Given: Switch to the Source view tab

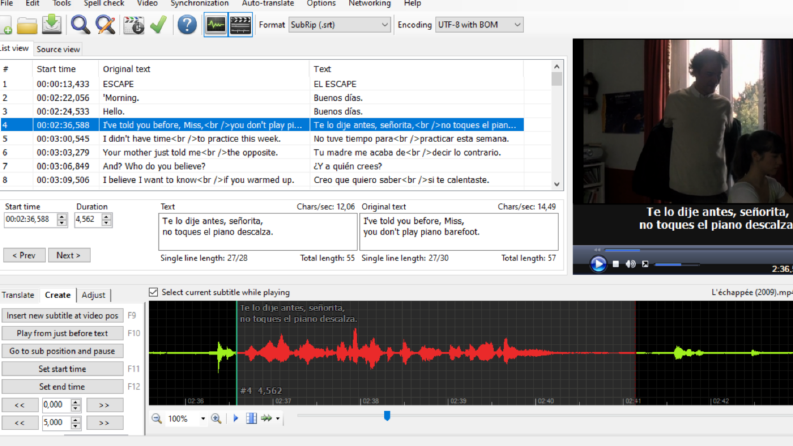Looking at the screenshot, I should (x=58, y=49).
